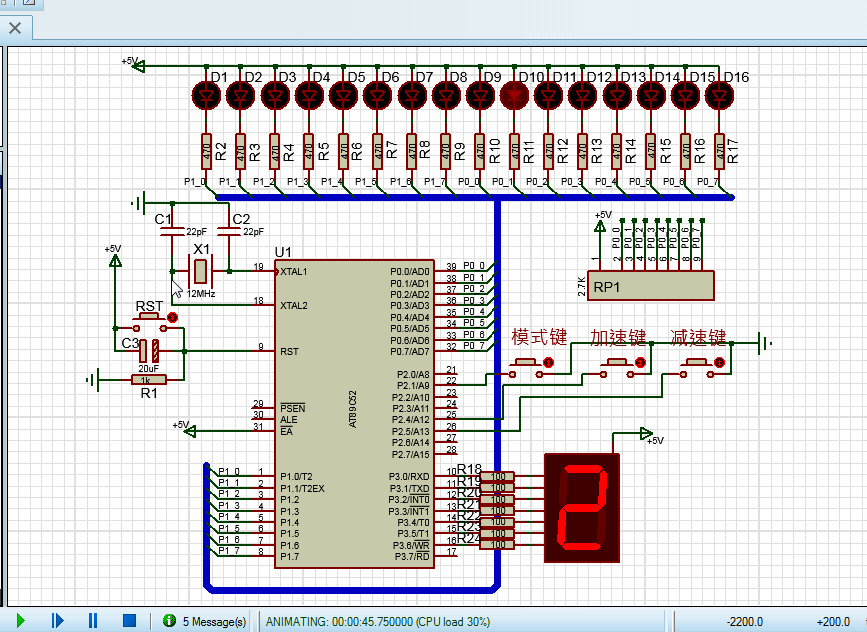
Task: Select the +5V terminal on the EA pin
Action: coord(189,430)
